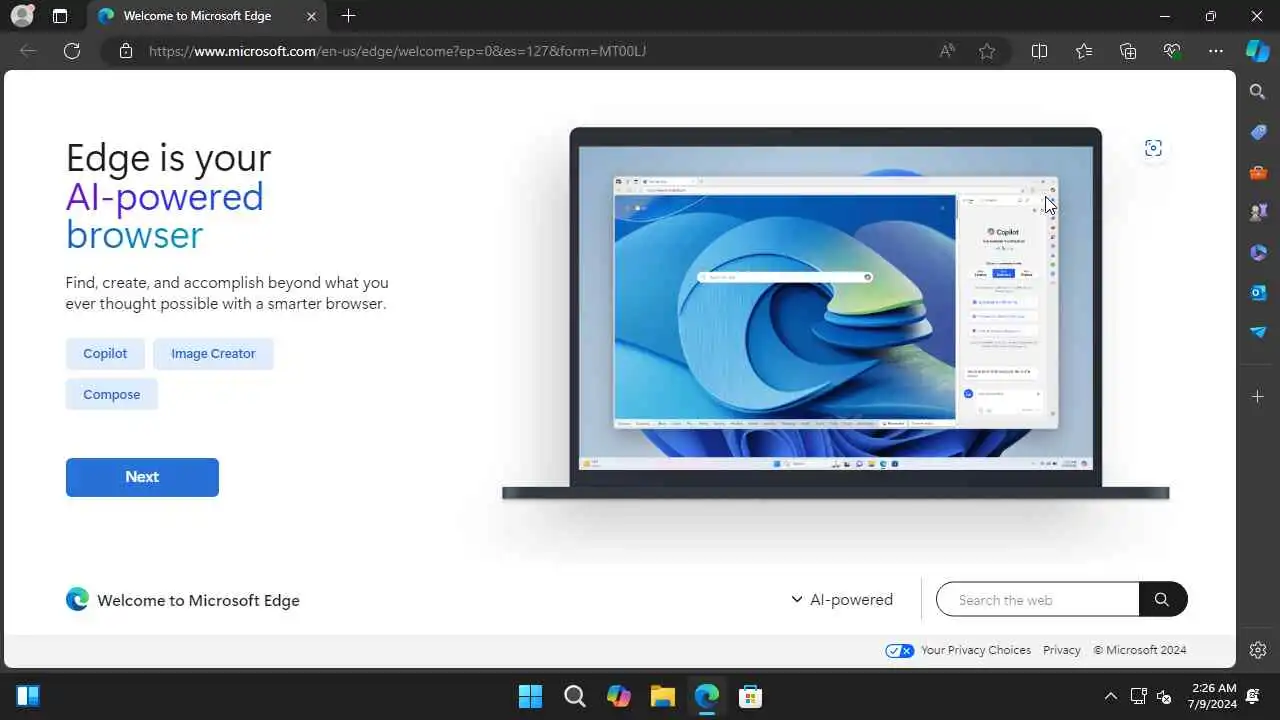Image resolution: width=1280 pixels, height=720 pixels.
Task: Select the Copilot feature chip
Action: [x=105, y=354]
